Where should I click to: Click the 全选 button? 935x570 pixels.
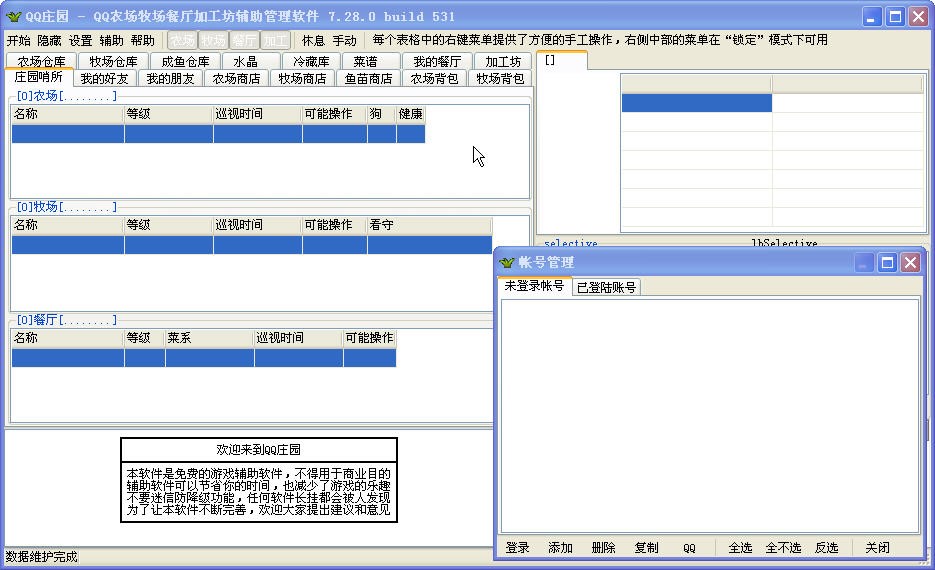[x=740, y=548]
